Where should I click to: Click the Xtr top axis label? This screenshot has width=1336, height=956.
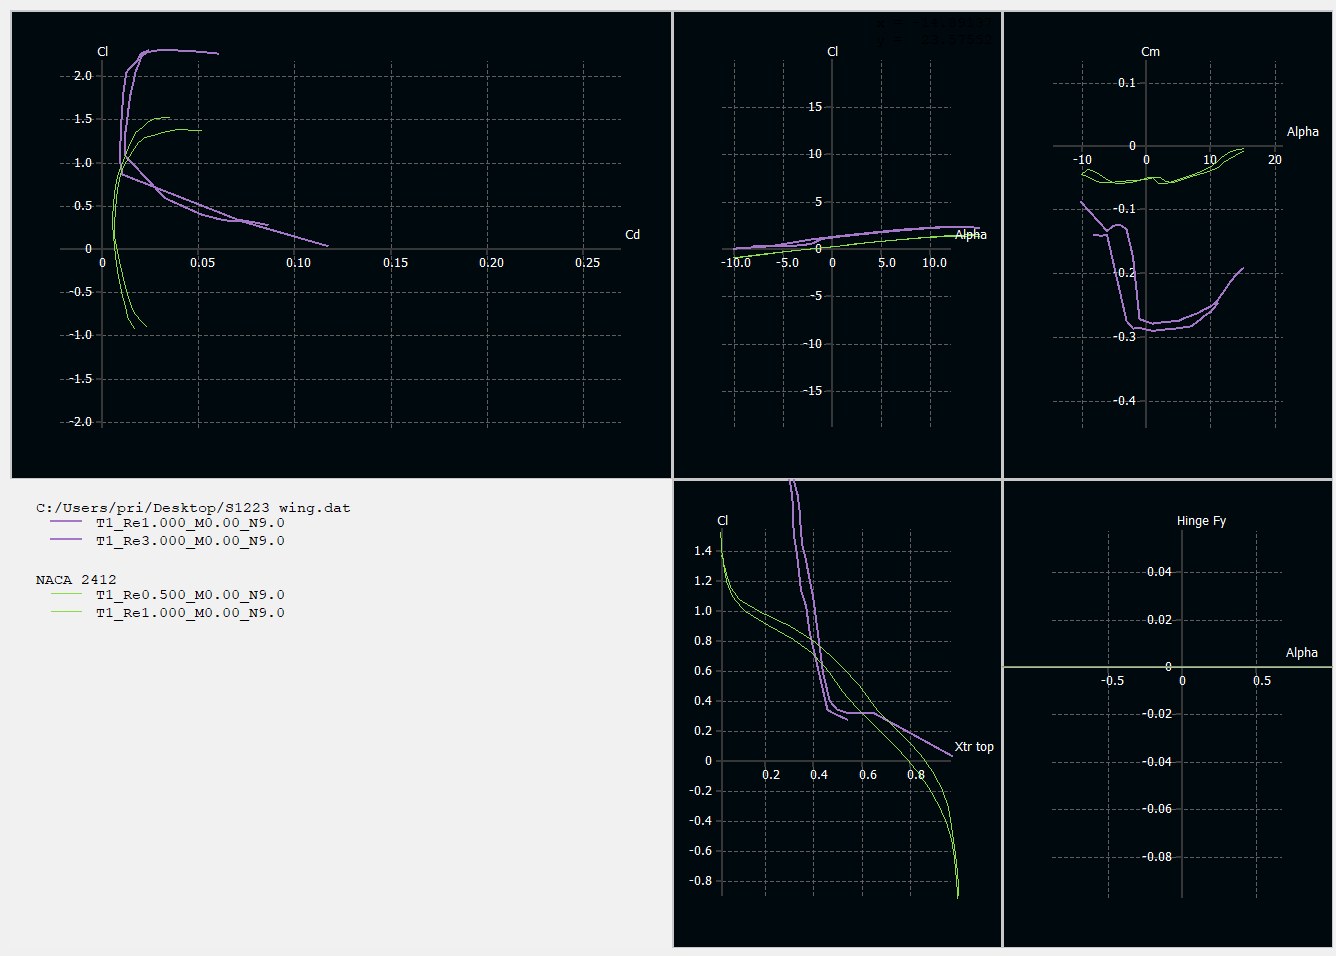pyautogui.click(x=974, y=747)
